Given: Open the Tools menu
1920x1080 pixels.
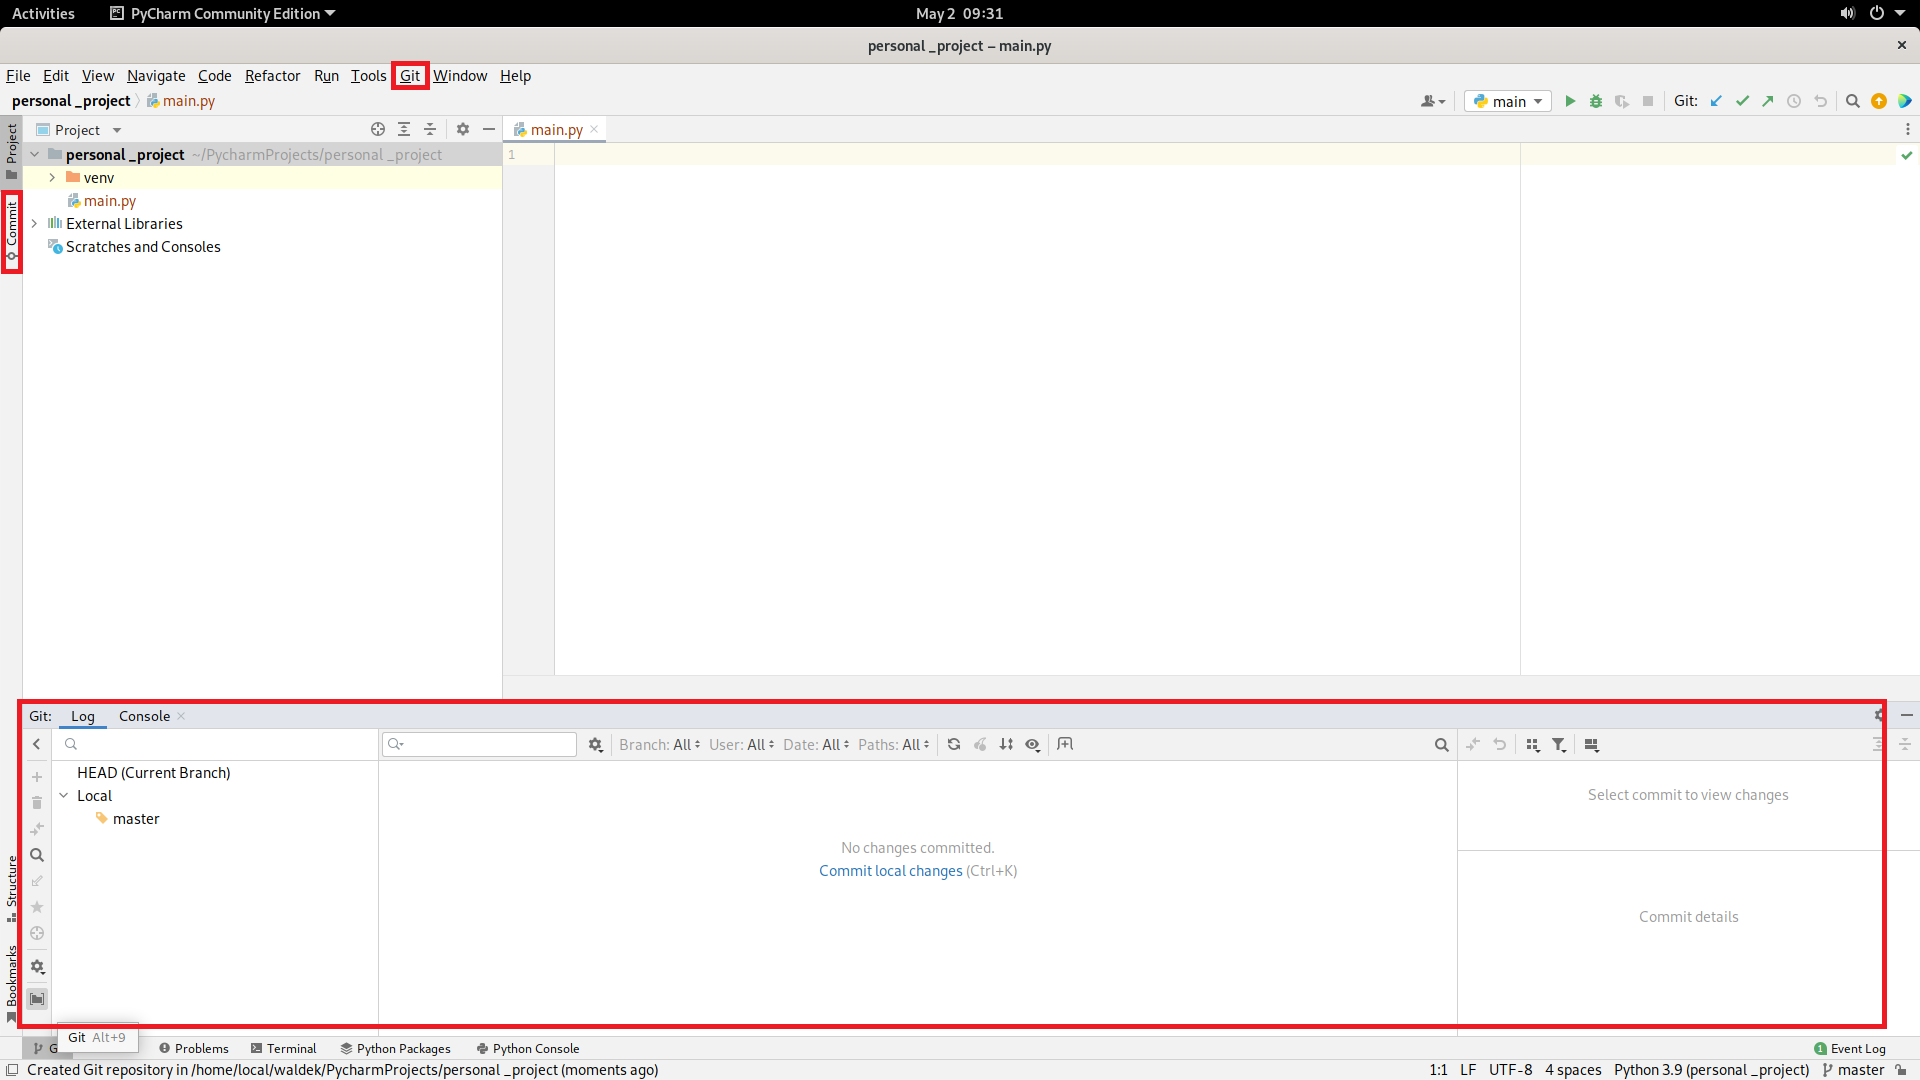Looking at the screenshot, I should 368,75.
